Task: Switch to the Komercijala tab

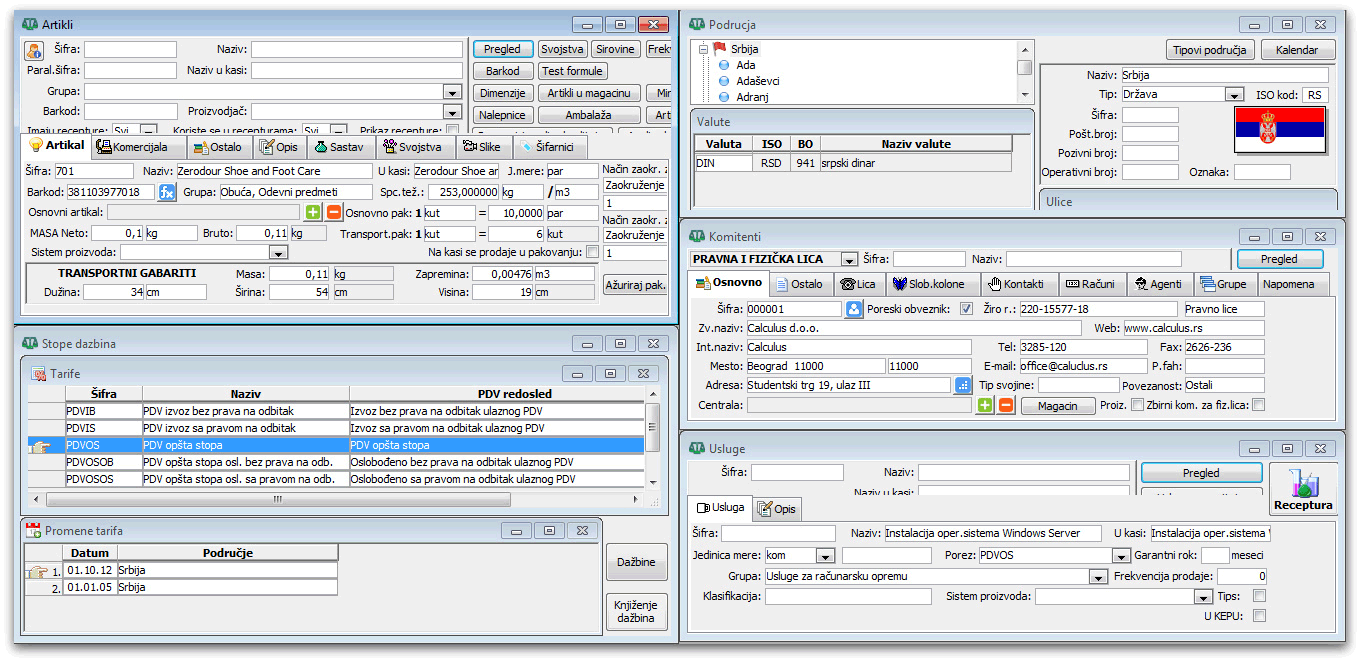Action: click(132, 147)
